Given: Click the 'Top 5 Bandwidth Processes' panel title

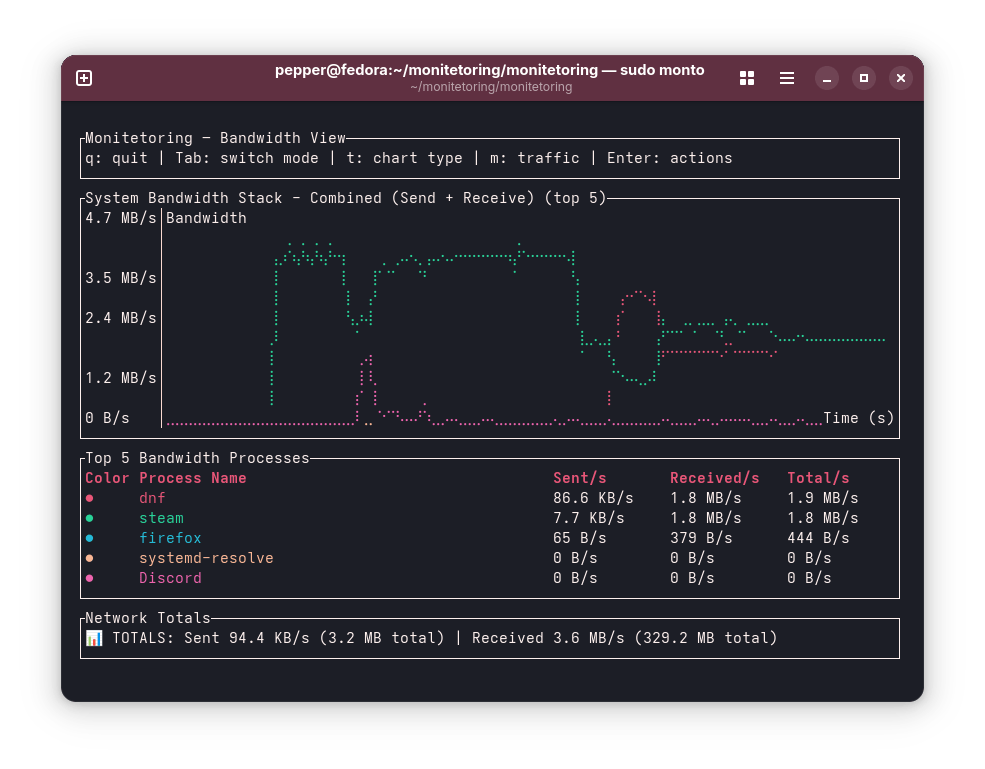Looking at the screenshot, I should tap(197, 458).
